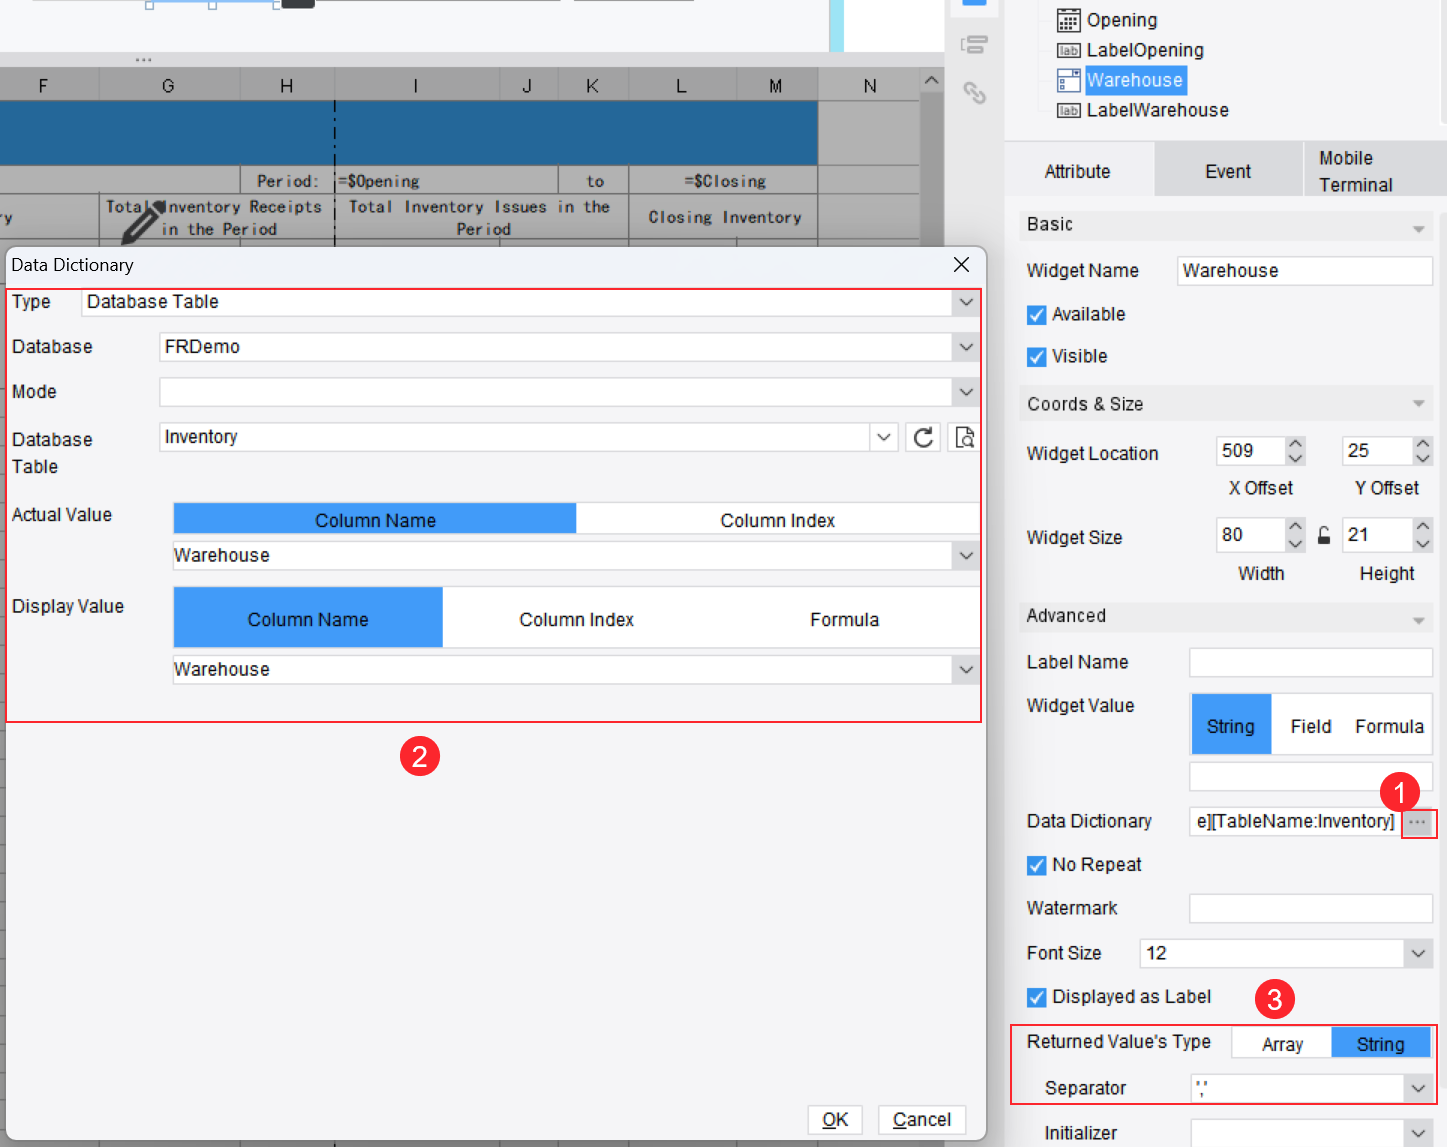
Task: Select Column Index for Actual Value
Action: pyautogui.click(x=777, y=520)
